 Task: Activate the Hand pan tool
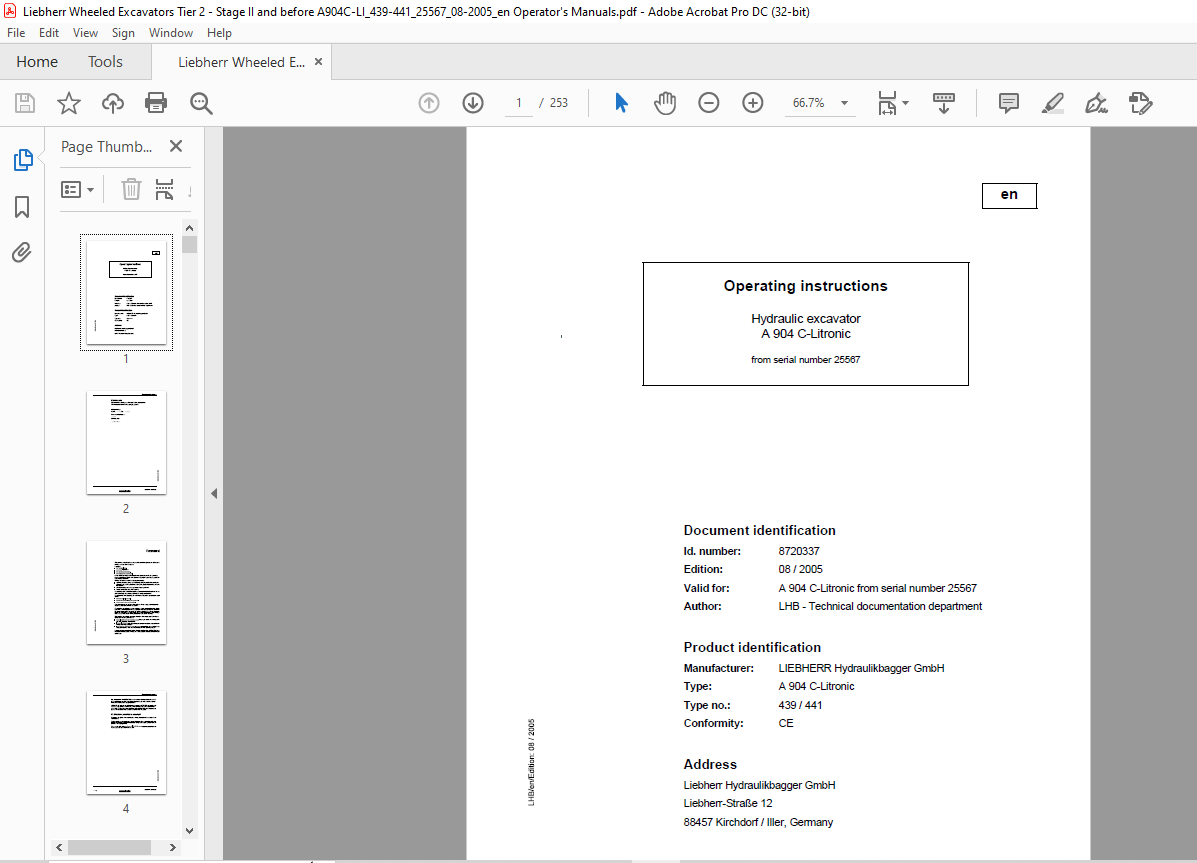click(x=665, y=102)
